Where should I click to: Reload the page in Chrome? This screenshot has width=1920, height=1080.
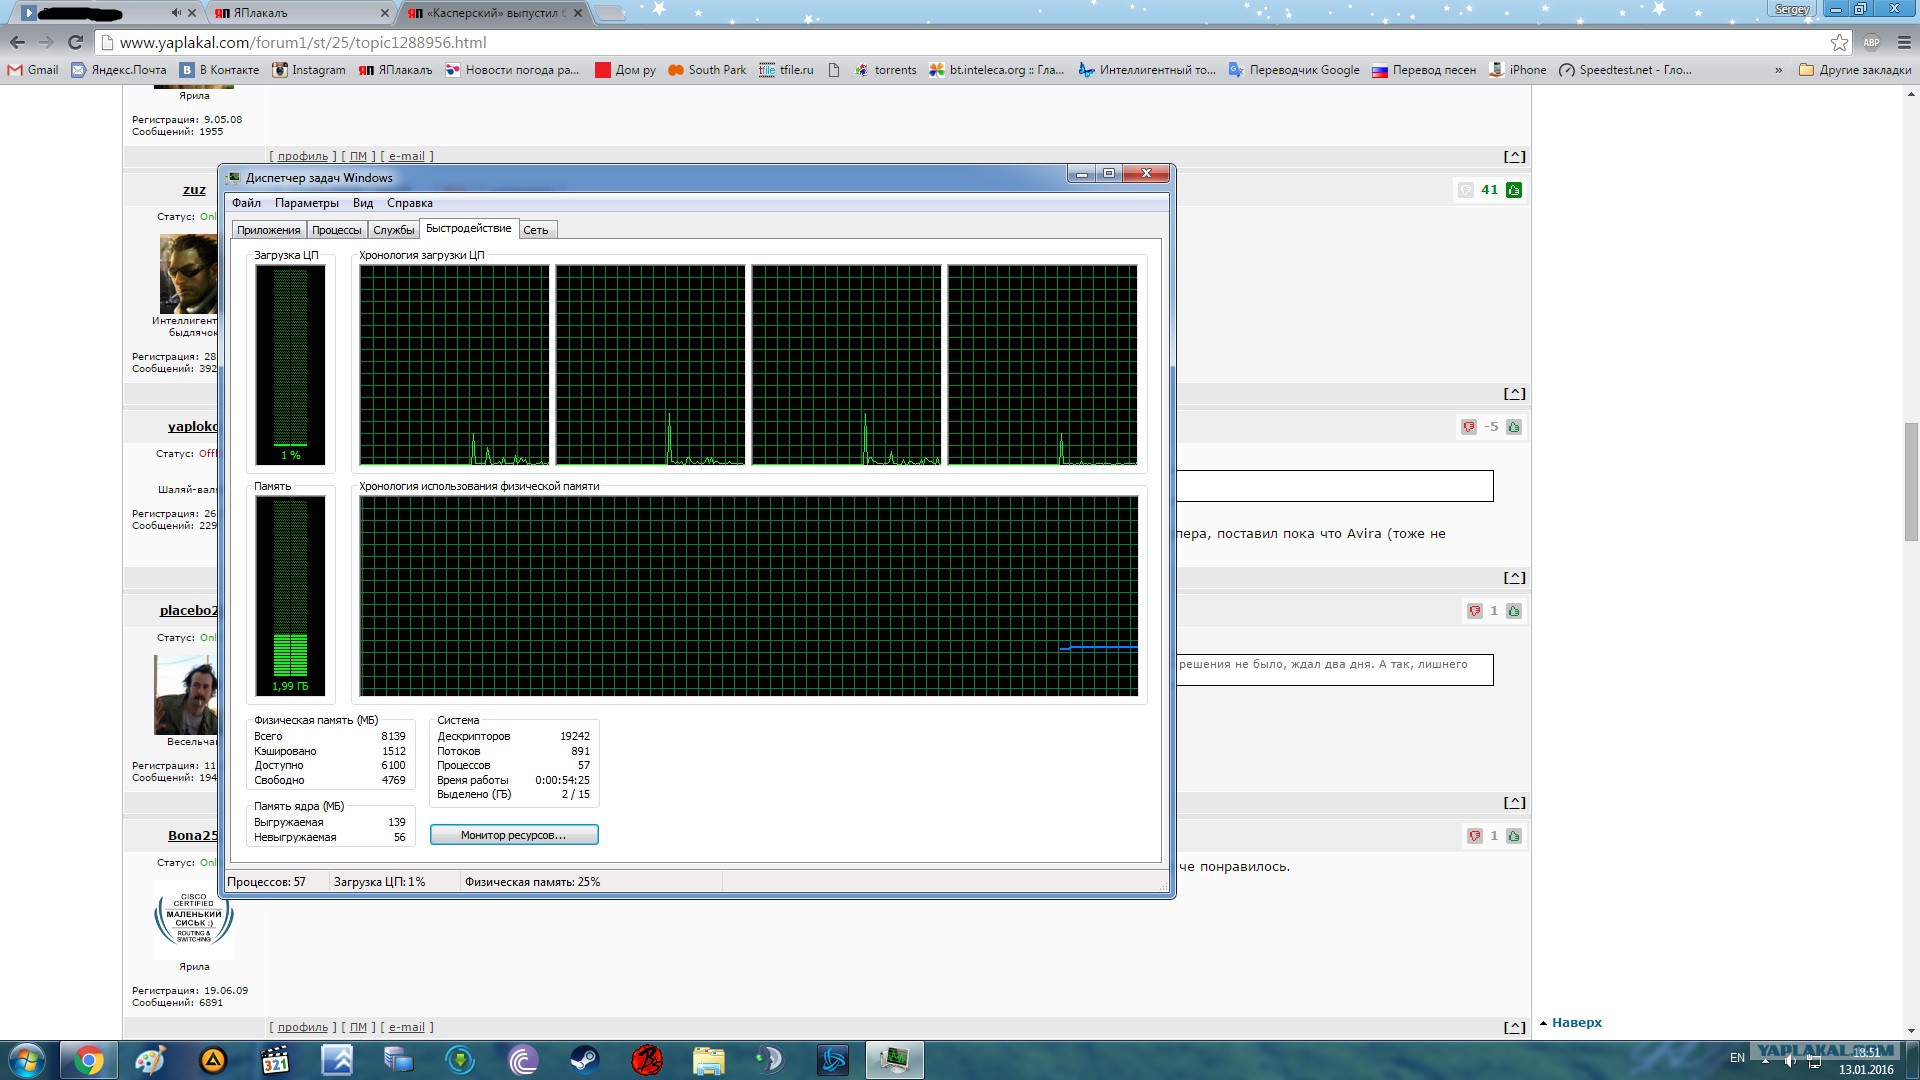pyautogui.click(x=75, y=42)
